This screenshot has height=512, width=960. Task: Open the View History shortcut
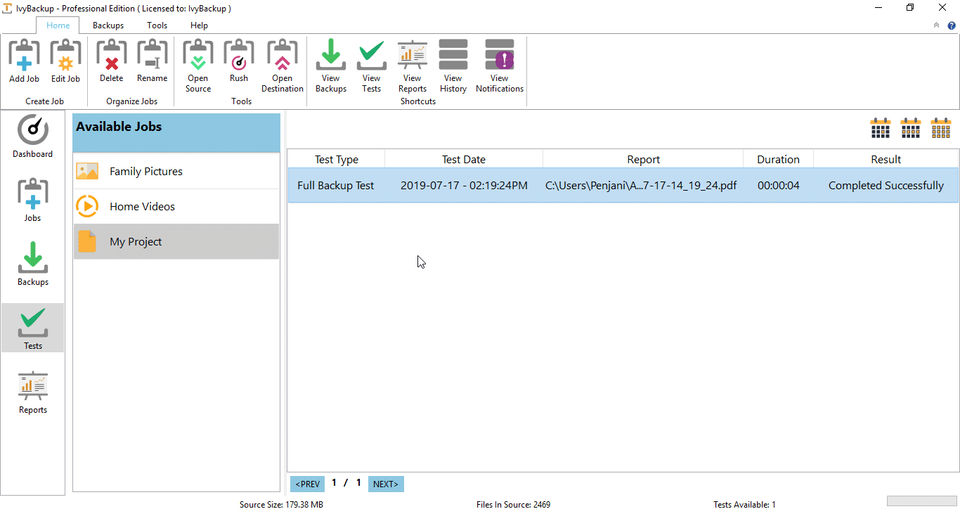tap(453, 66)
